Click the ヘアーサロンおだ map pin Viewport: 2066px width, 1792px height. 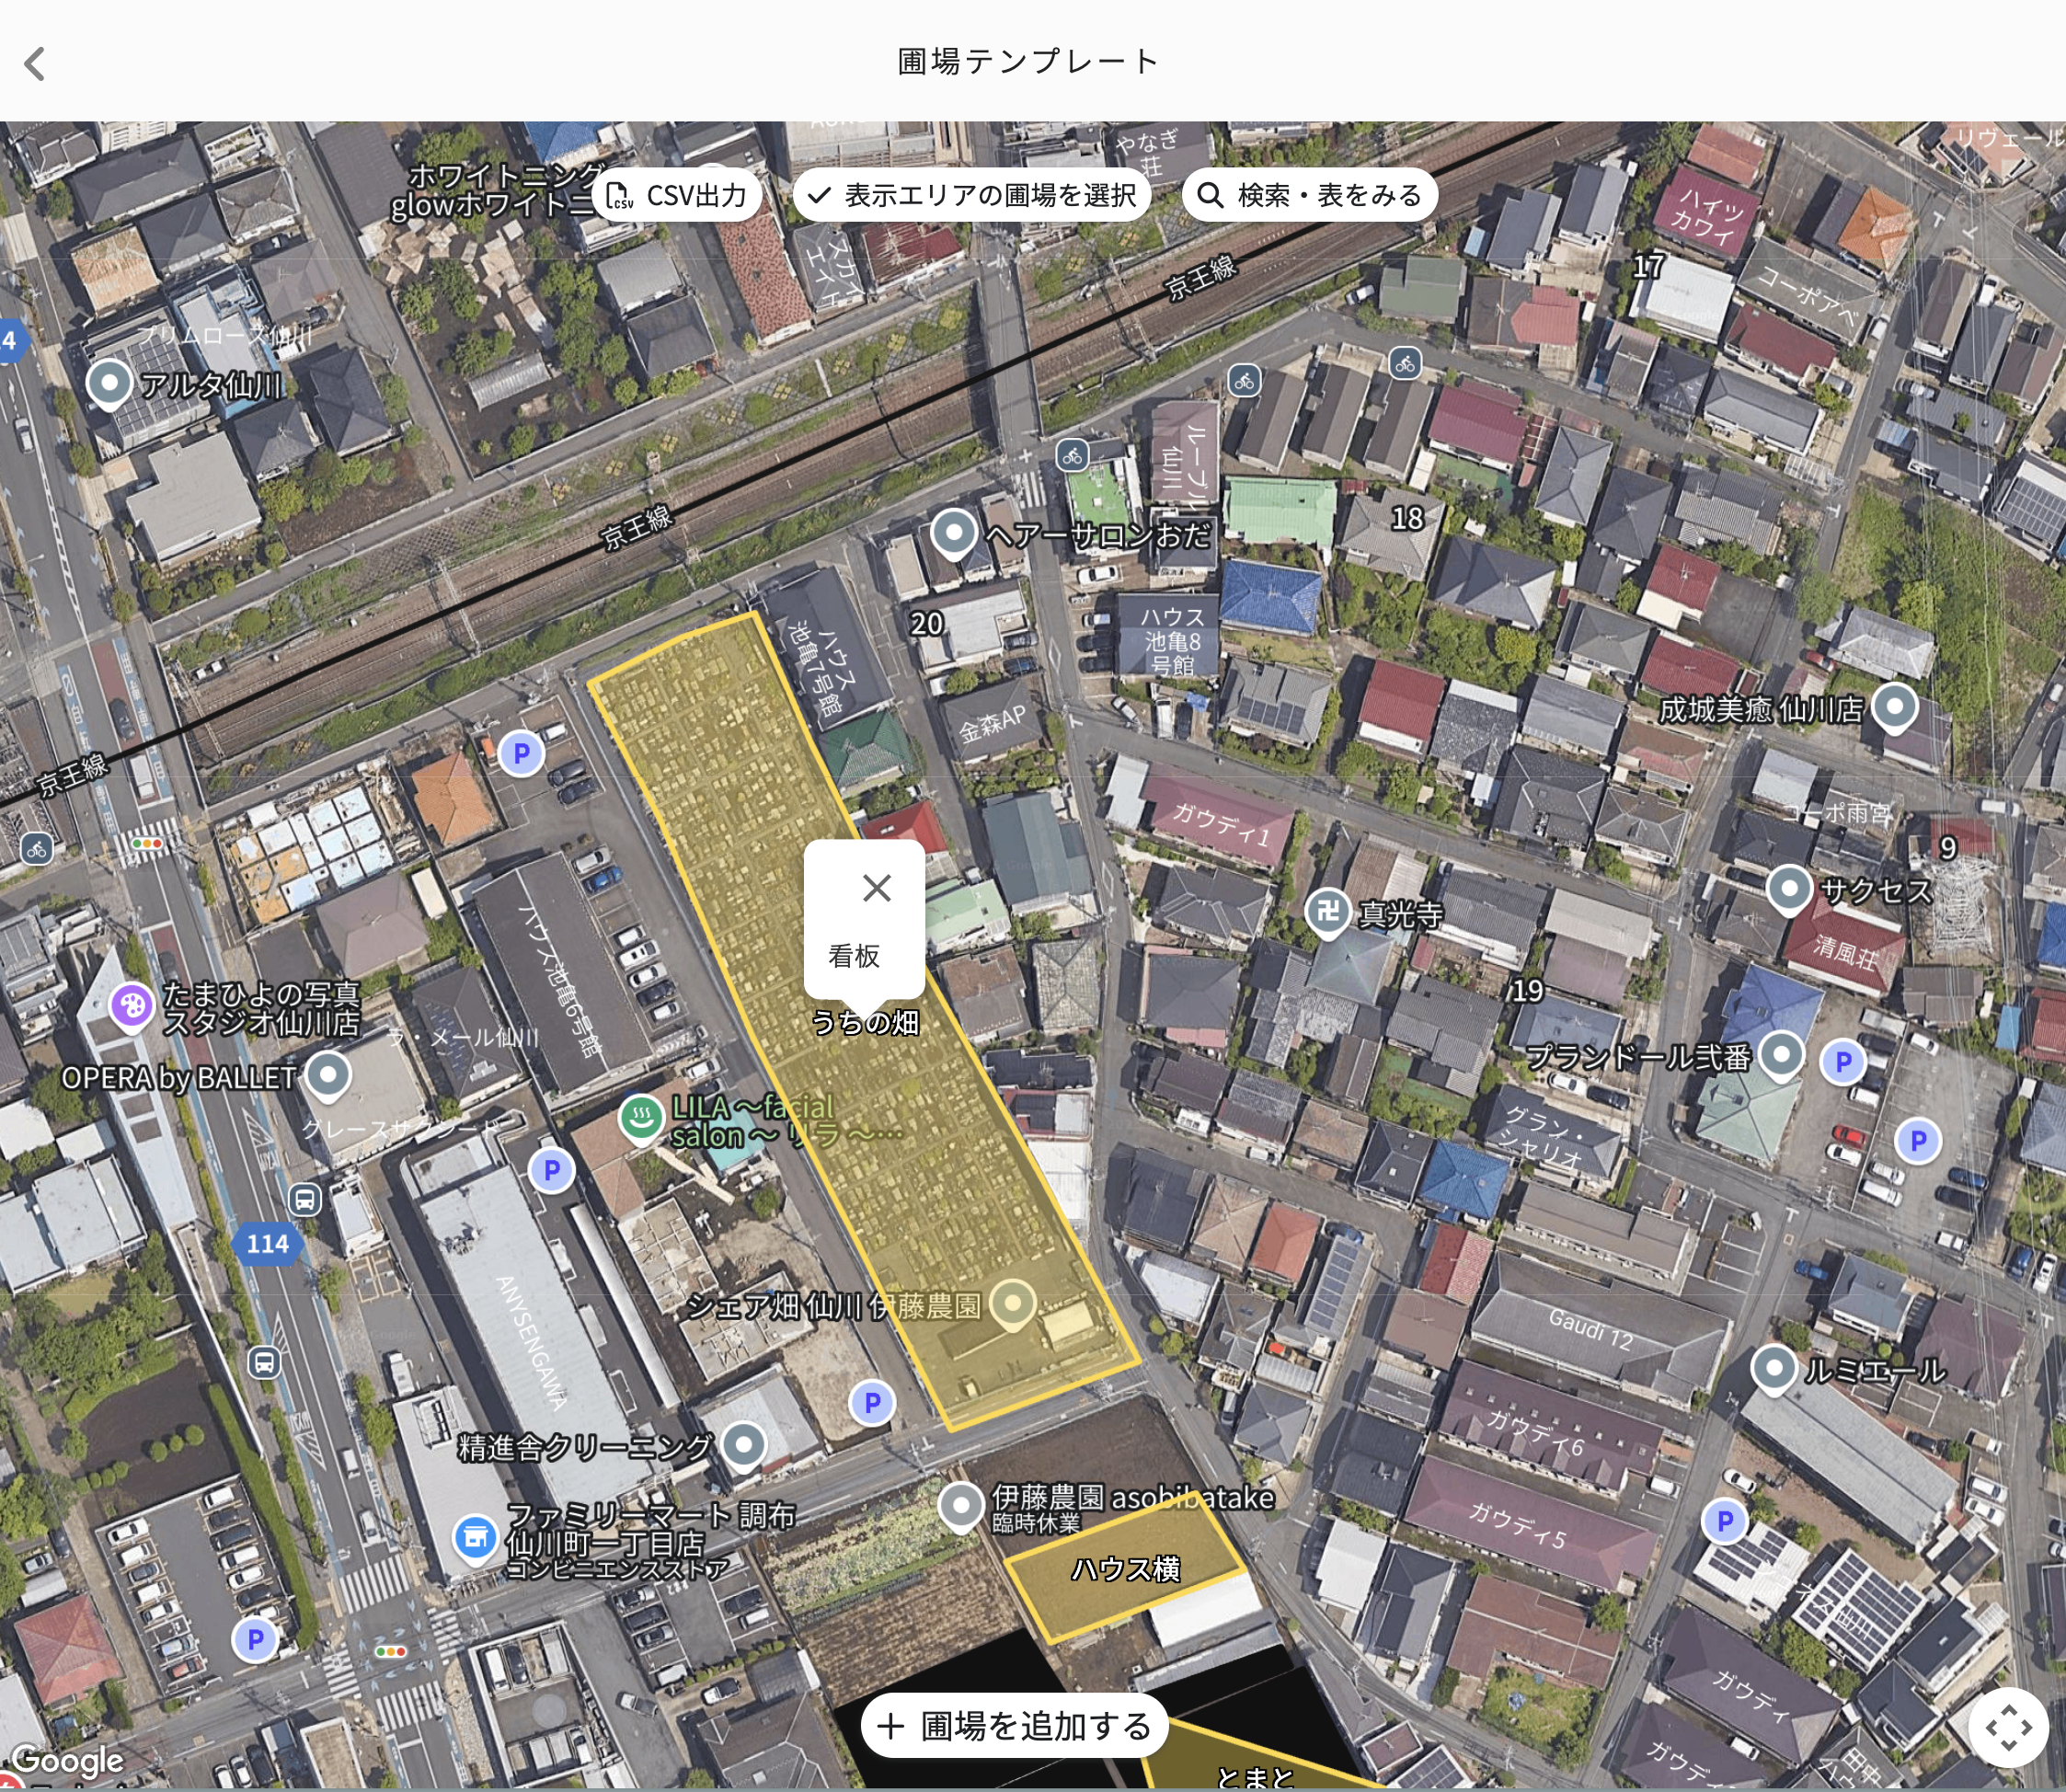pos(954,534)
